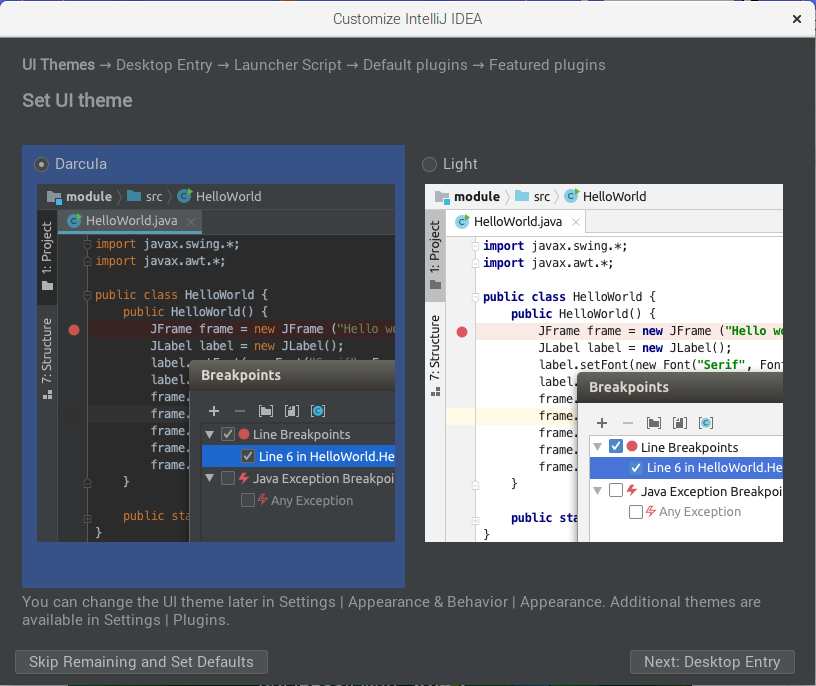The image size is (816, 686).
Task: Close the Customize IntelliJ IDEA dialog
Action: tap(796, 19)
